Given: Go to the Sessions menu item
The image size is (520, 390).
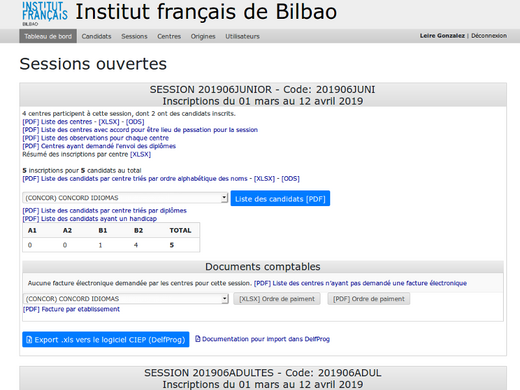Looking at the screenshot, I should pos(134,36).
